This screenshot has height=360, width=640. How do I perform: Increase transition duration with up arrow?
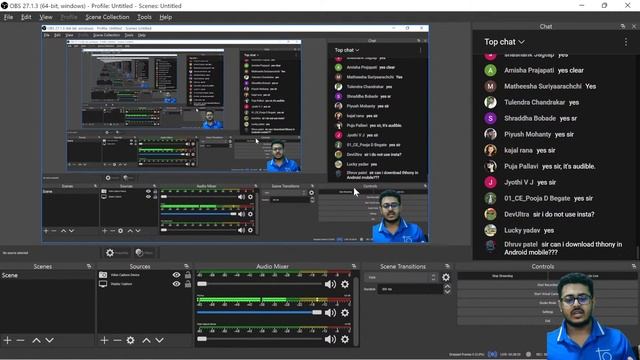tap(447, 287)
